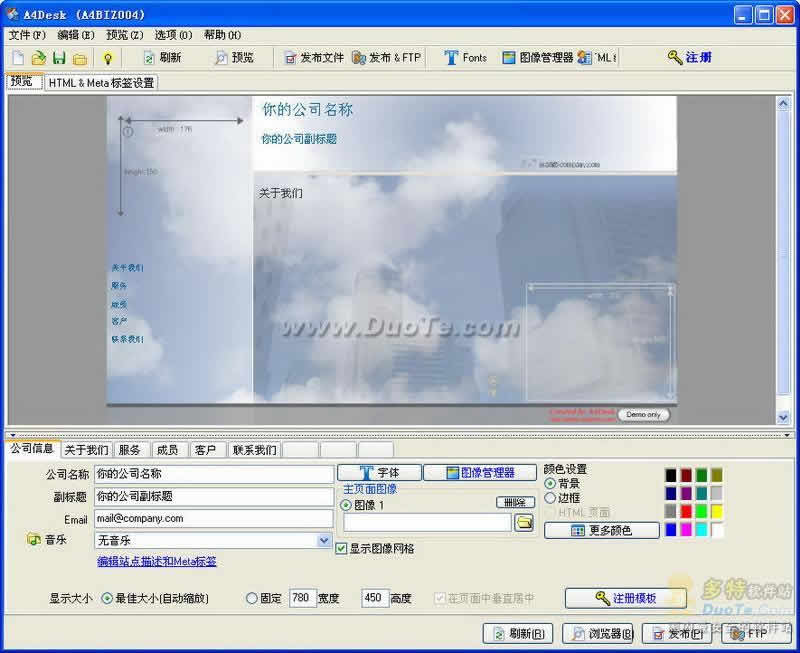800x653 pixels.
Task: Select the 图像 1 radio button
Action: tap(346, 505)
